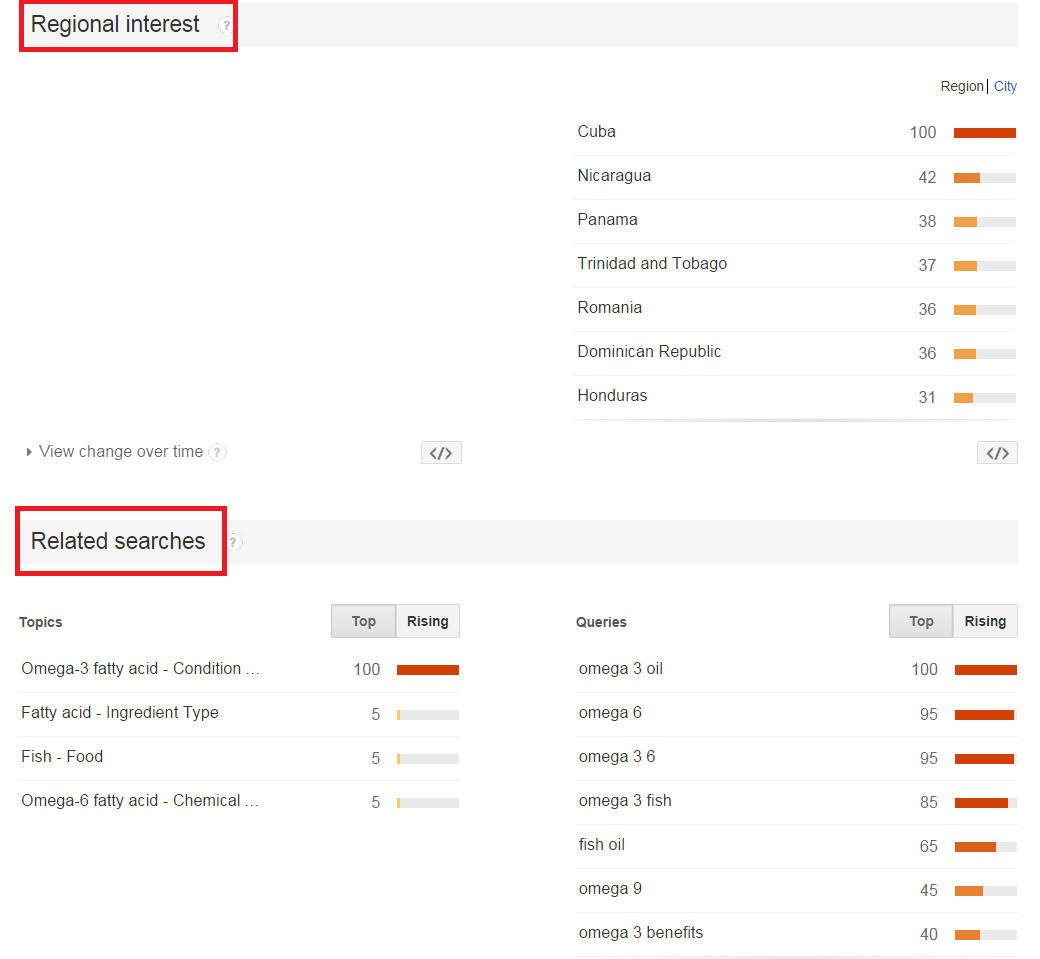Click the omega 3 benefits query row

pyautogui.click(x=639, y=932)
